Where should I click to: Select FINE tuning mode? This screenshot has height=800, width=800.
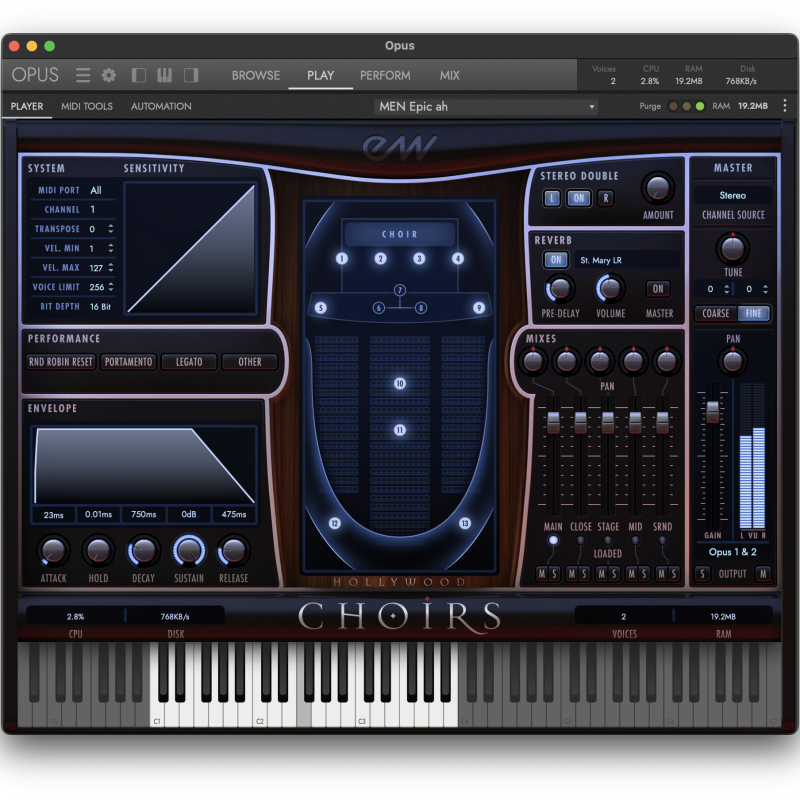point(754,313)
